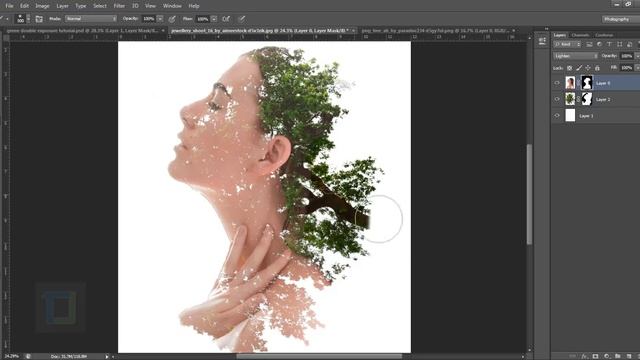Switch to the third document tab (.png)

click(x=435, y=31)
